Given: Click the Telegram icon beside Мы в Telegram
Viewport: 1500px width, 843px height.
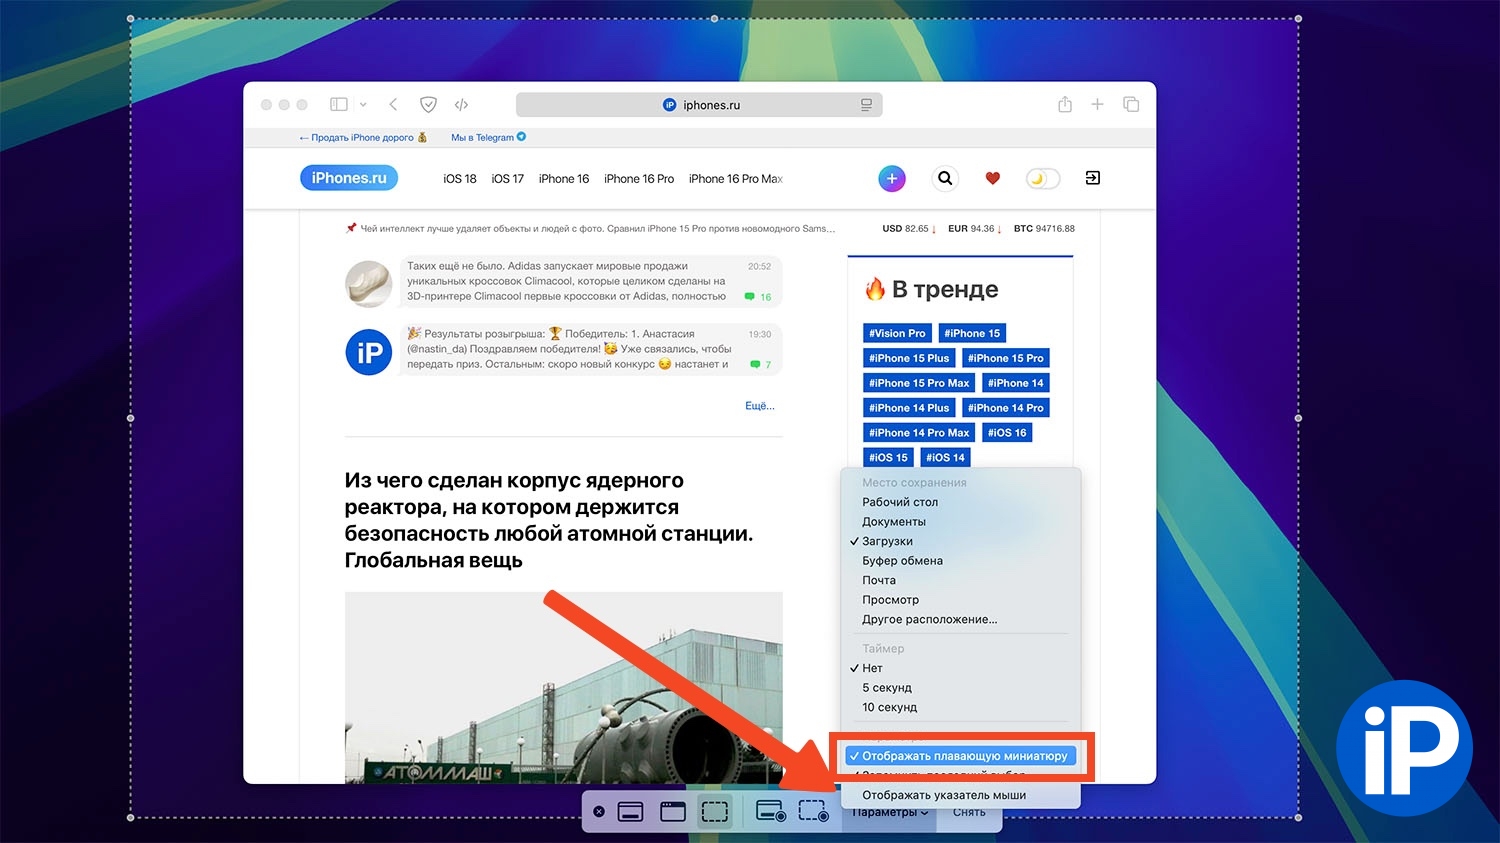Looking at the screenshot, I should (521, 137).
